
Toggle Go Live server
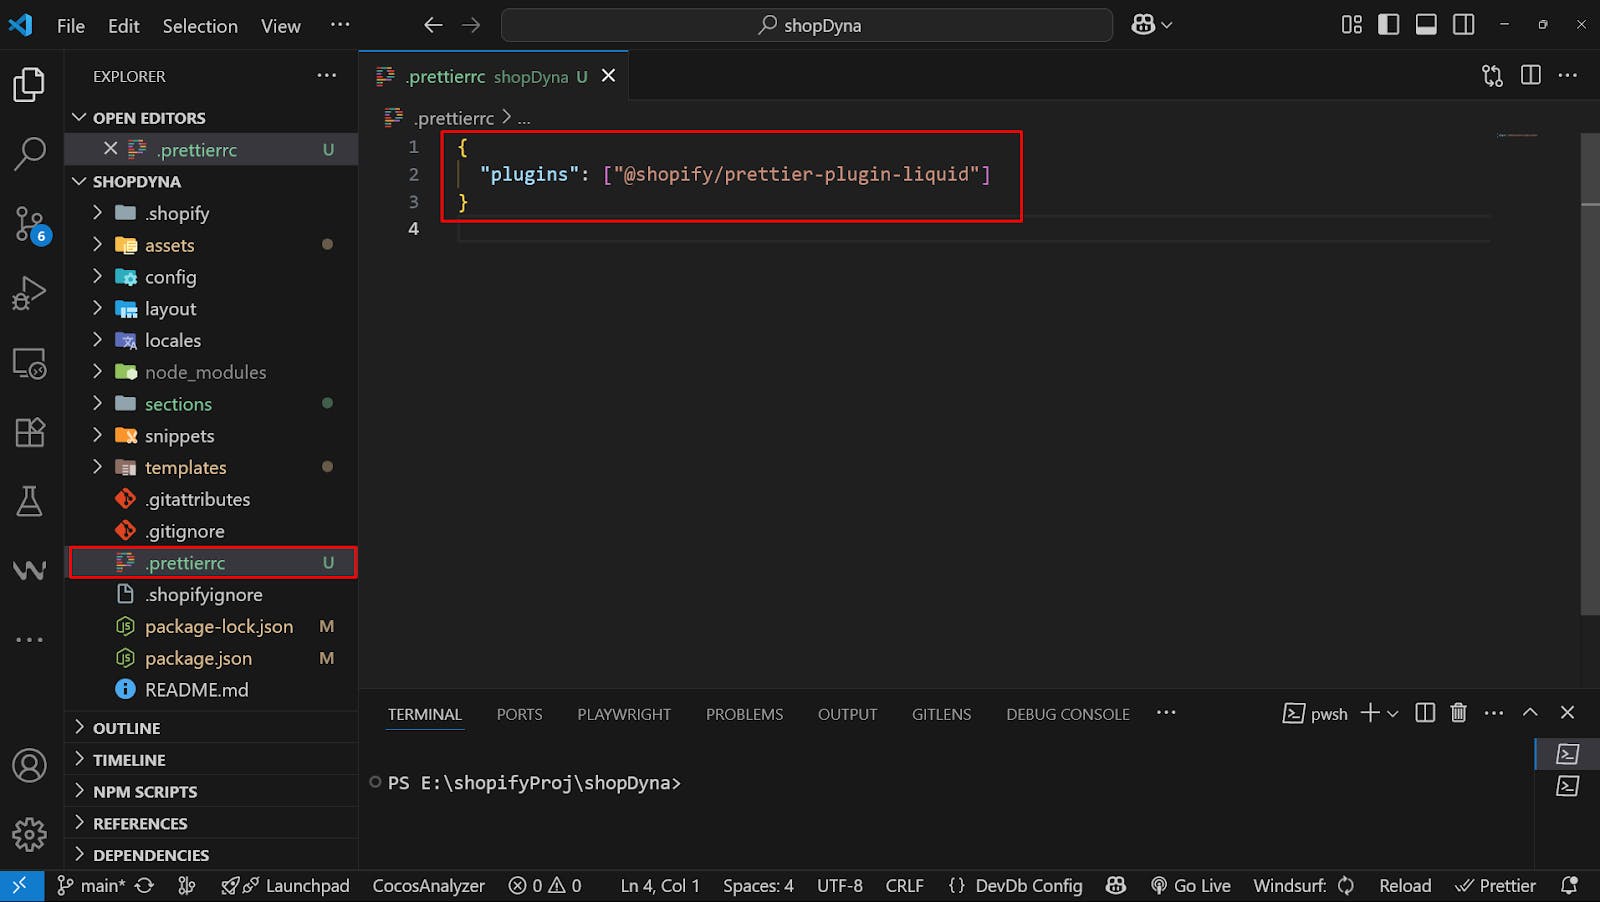(1190, 886)
